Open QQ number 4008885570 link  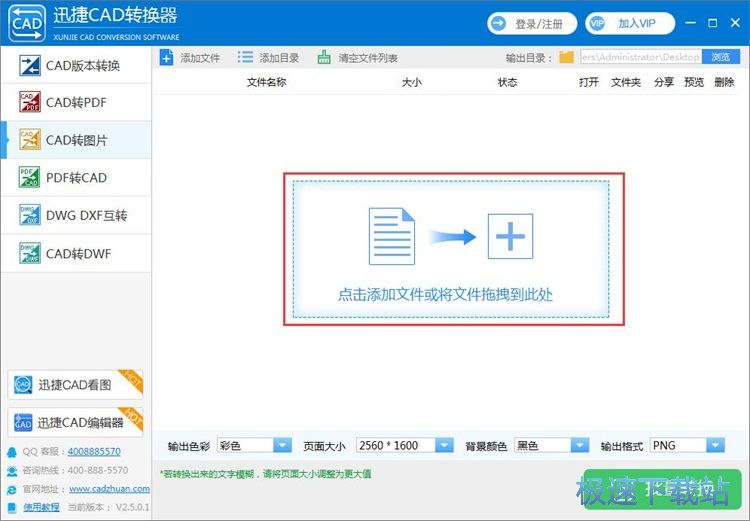click(x=94, y=452)
